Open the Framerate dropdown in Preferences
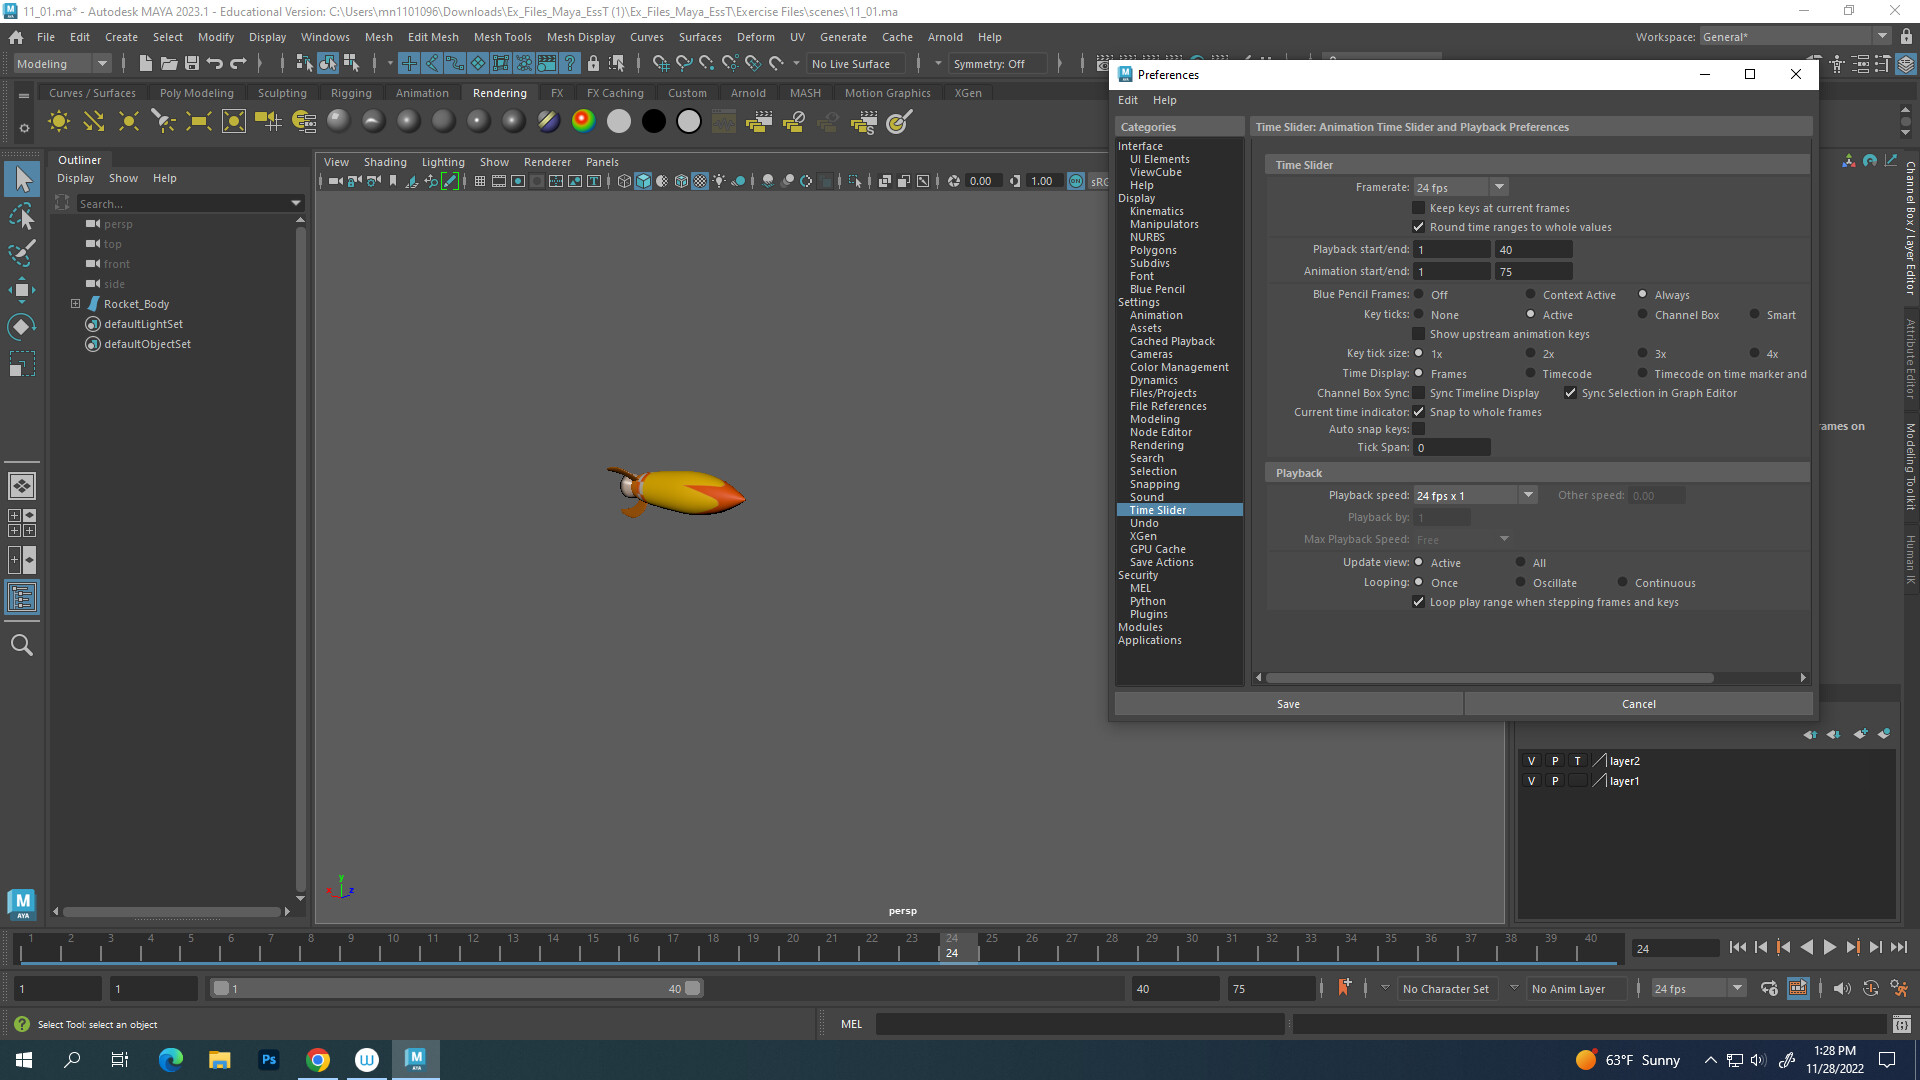Viewport: 1920px width, 1080px height. 1499,187
